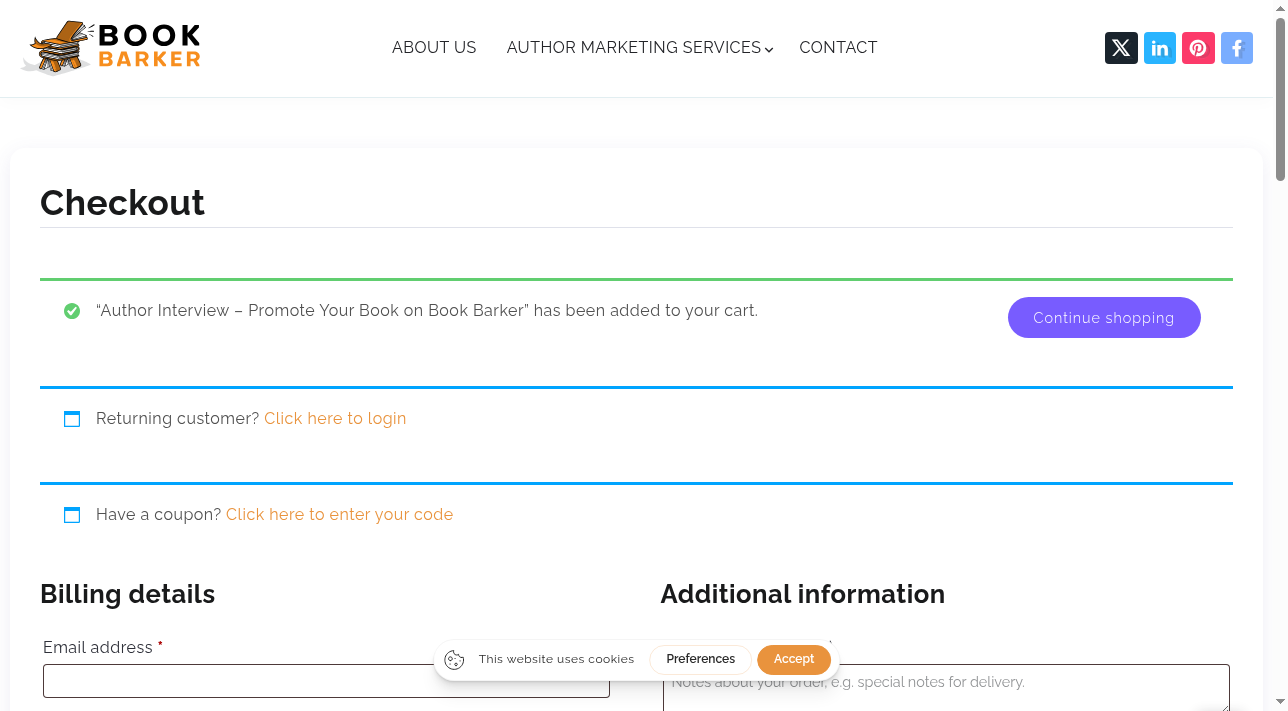Click 'Click here to enter your code' link
Viewport: 1288px width, 711px height.
pos(339,514)
